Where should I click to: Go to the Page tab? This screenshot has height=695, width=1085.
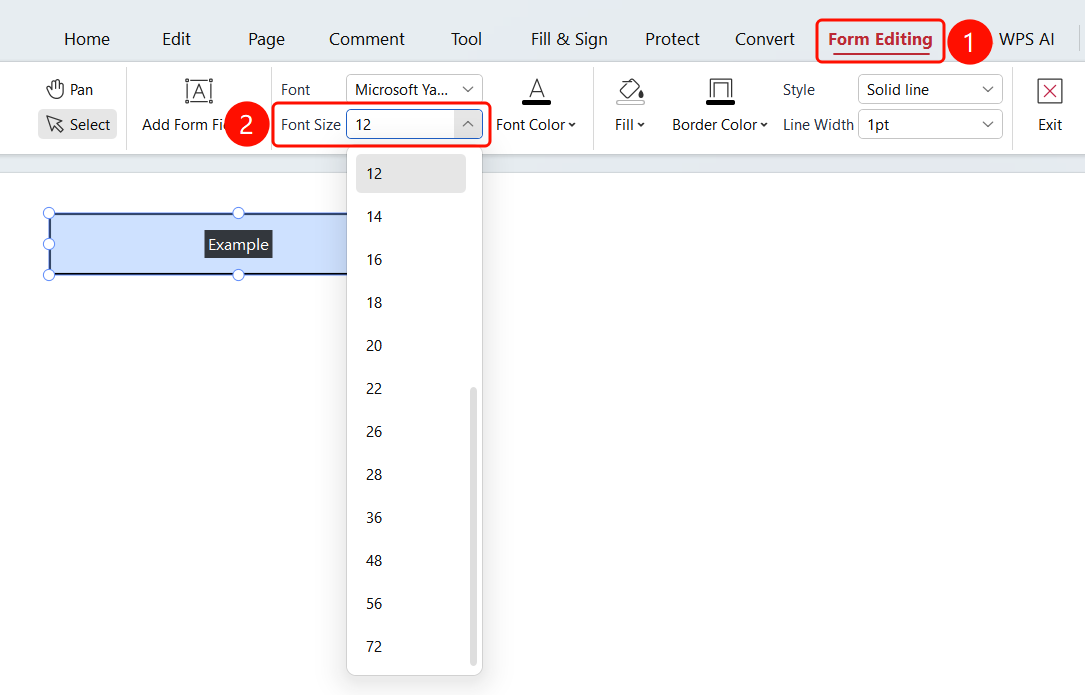(266, 39)
